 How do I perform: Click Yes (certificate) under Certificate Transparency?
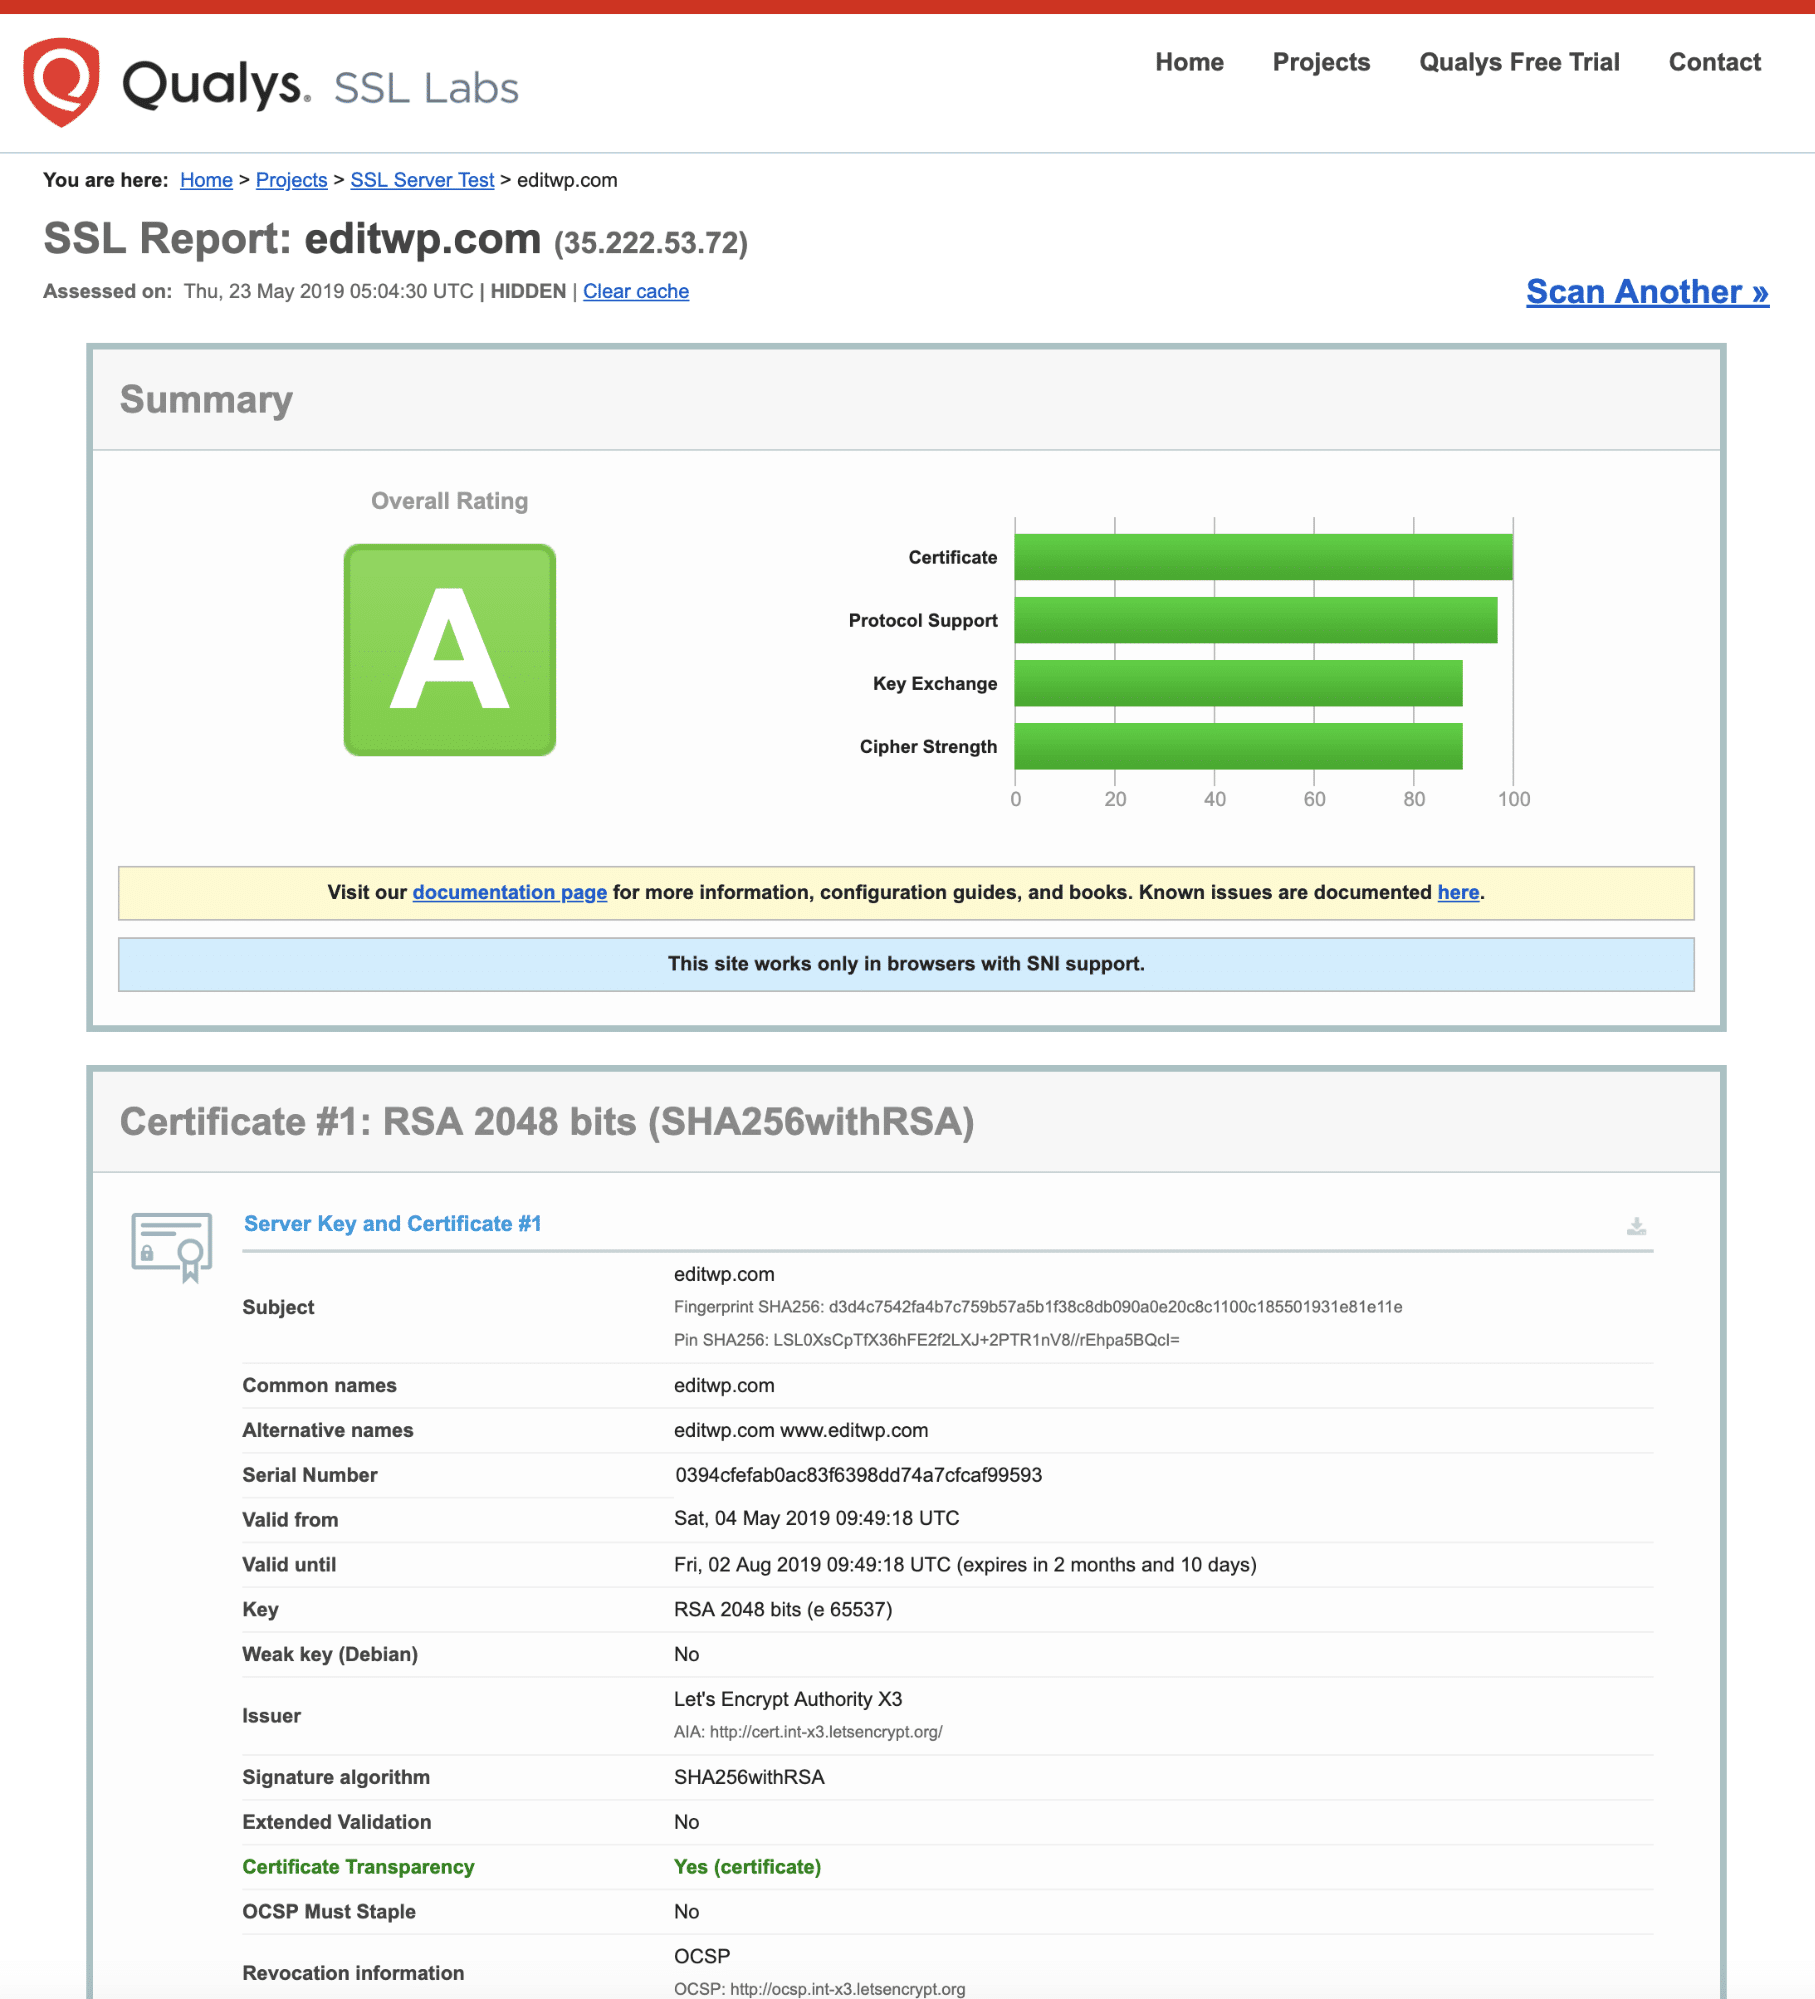click(746, 1866)
